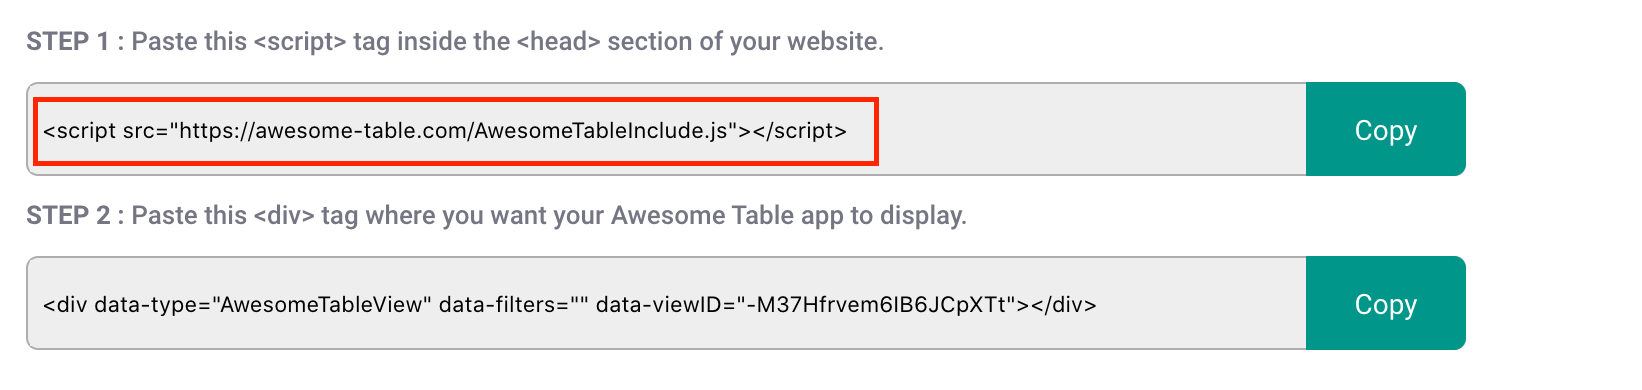Click the empty data-filters attribute

click(x=514, y=304)
